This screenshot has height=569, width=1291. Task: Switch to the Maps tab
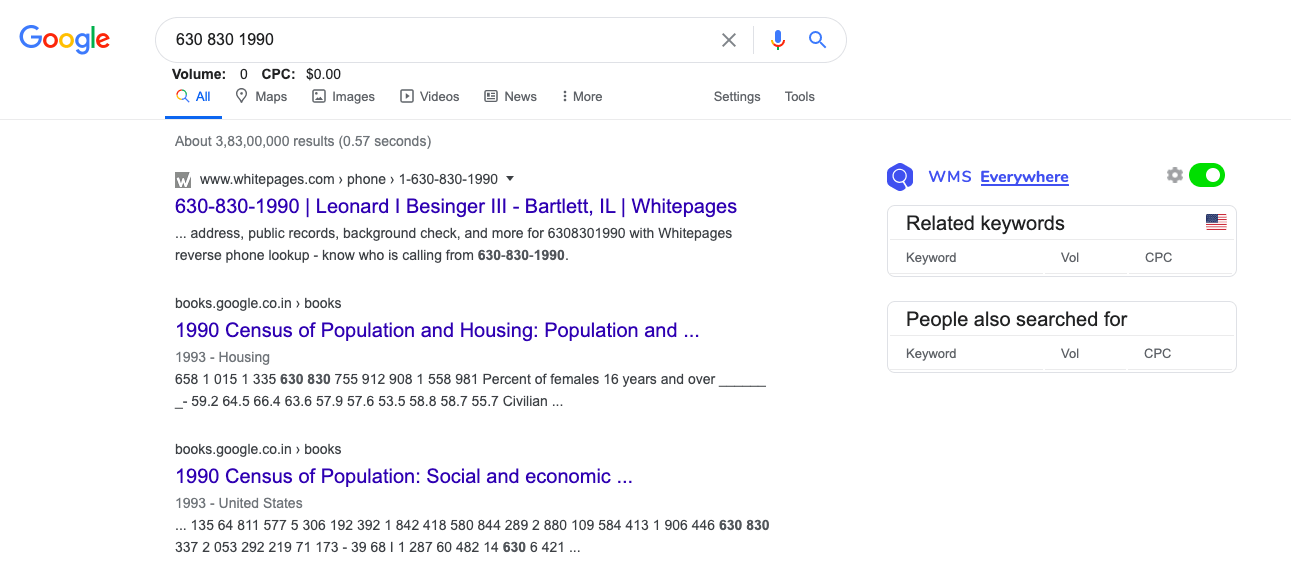(261, 97)
